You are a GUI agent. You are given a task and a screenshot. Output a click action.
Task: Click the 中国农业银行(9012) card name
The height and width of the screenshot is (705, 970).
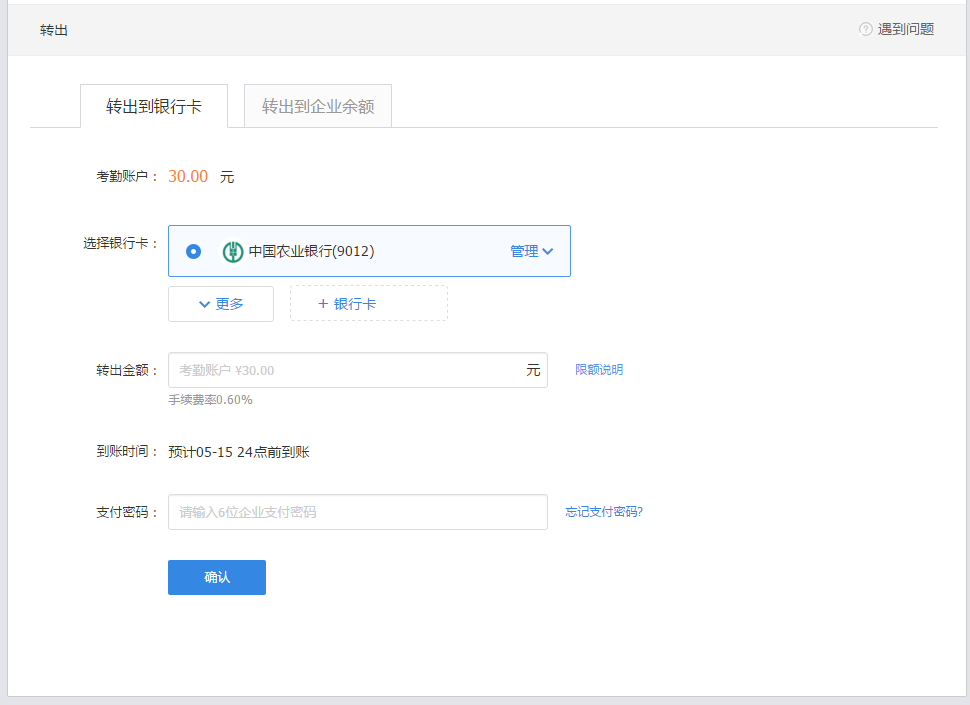coord(311,252)
